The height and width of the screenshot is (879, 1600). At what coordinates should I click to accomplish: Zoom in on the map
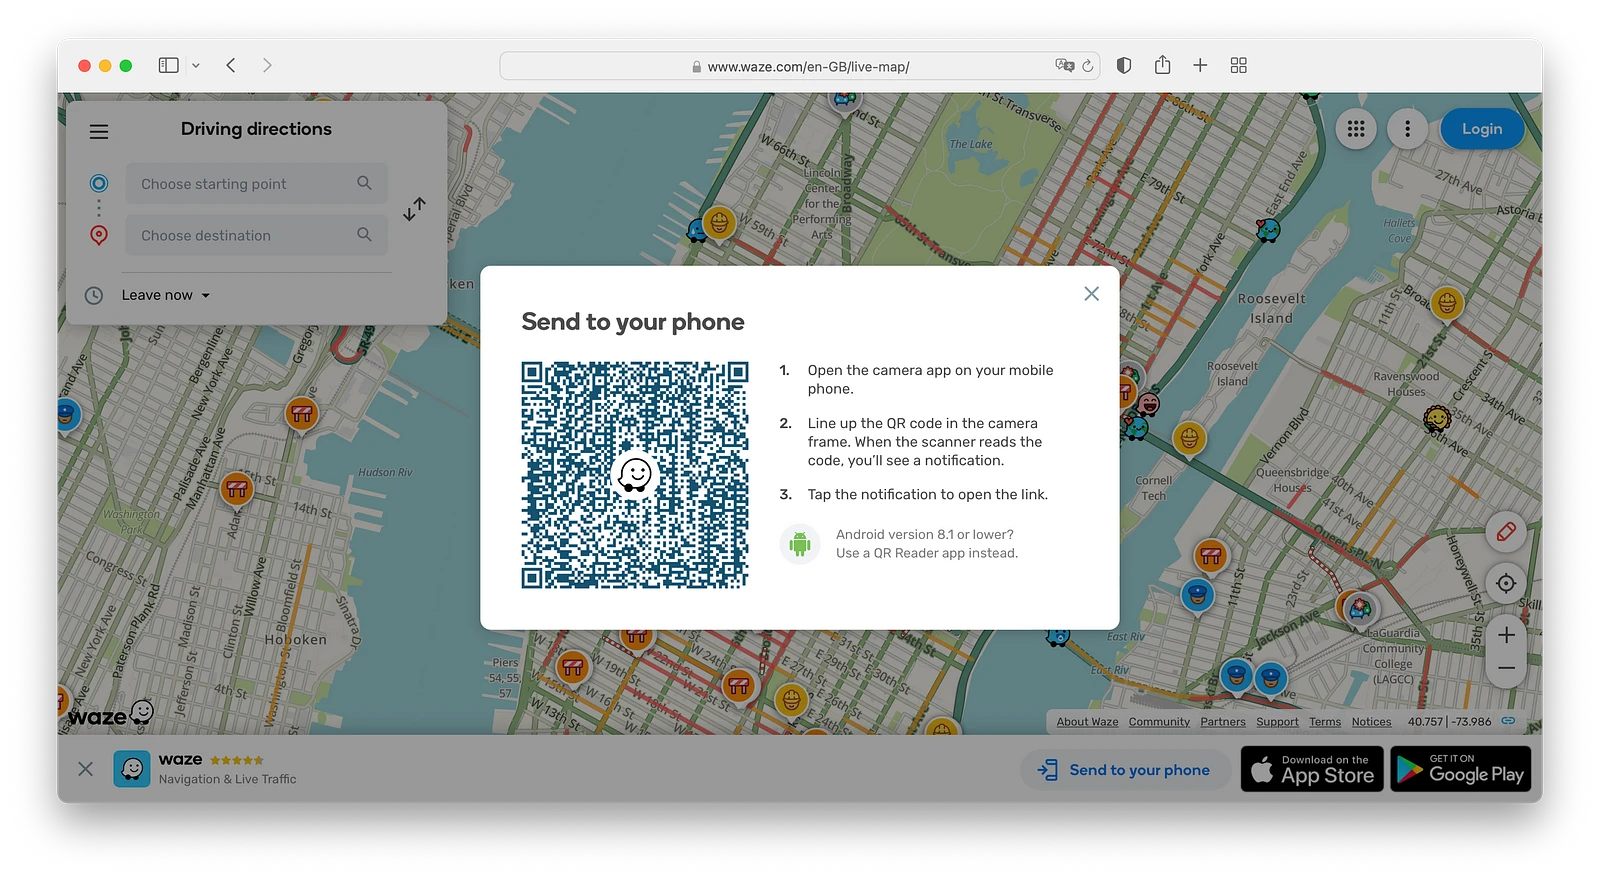point(1506,635)
